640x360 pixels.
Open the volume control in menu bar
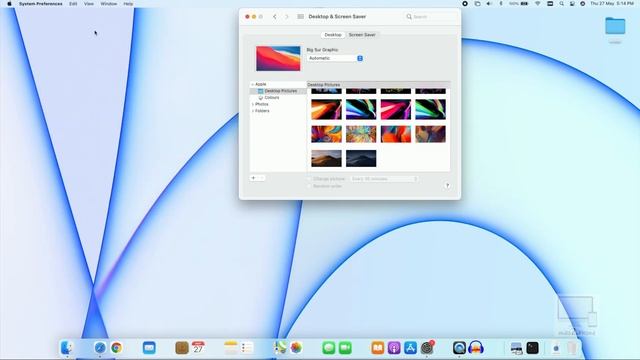click(x=489, y=4)
